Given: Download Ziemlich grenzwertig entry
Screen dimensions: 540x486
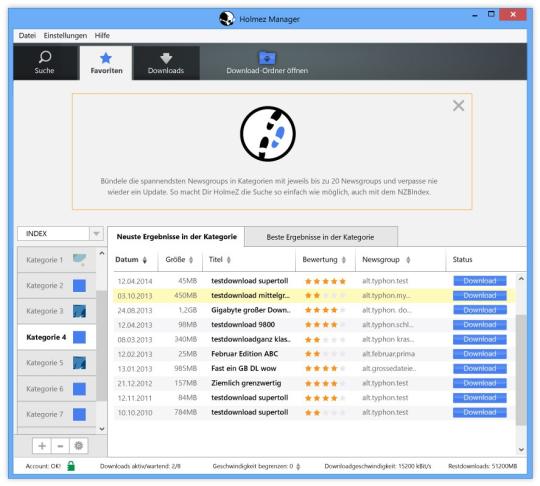Looking at the screenshot, I should 480,383.
